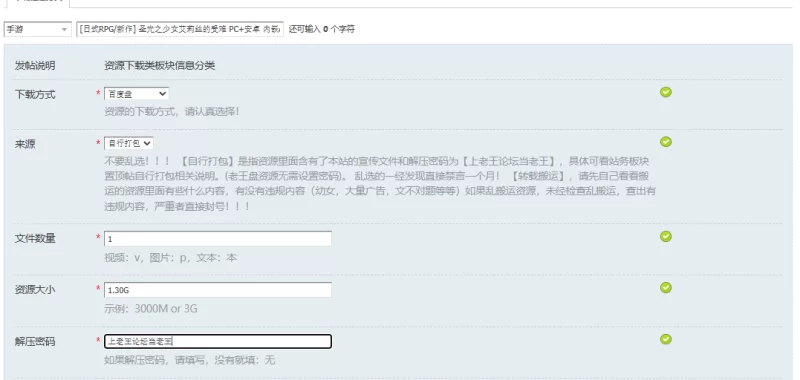Screen dimensions: 800x380
Task: Click green checkmark icon for 资源大小
Action: coord(666,288)
